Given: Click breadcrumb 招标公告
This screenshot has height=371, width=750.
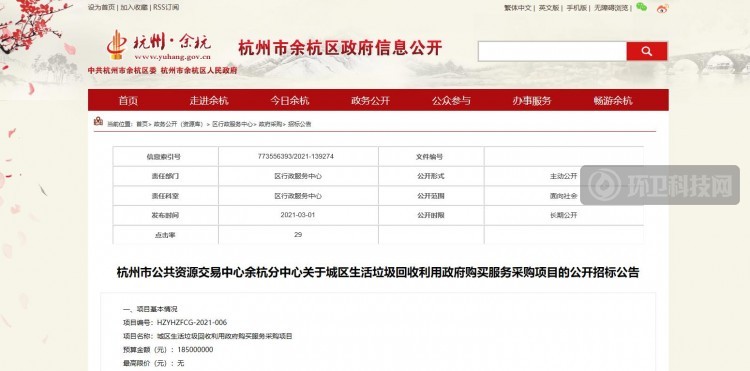Looking at the screenshot, I should pos(299,124).
